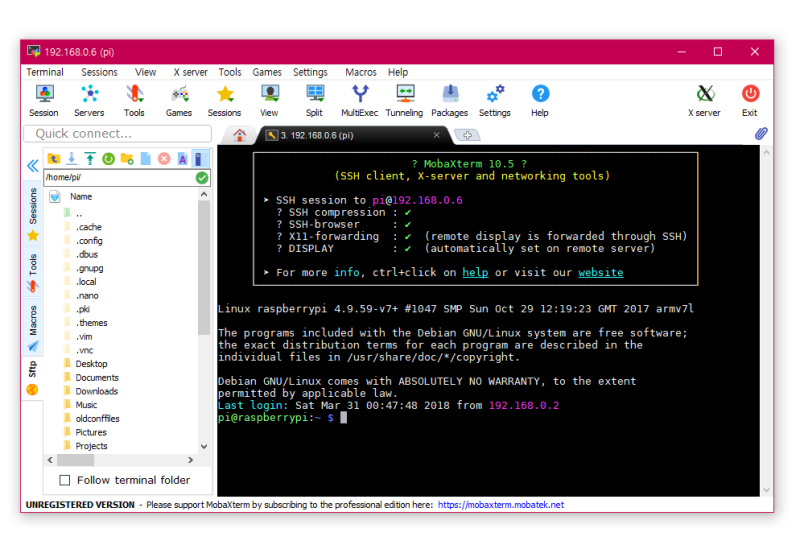Viewport: 800px width, 553px height.
Task: Click the Sftp download file icon
Action: pos(72,159)
